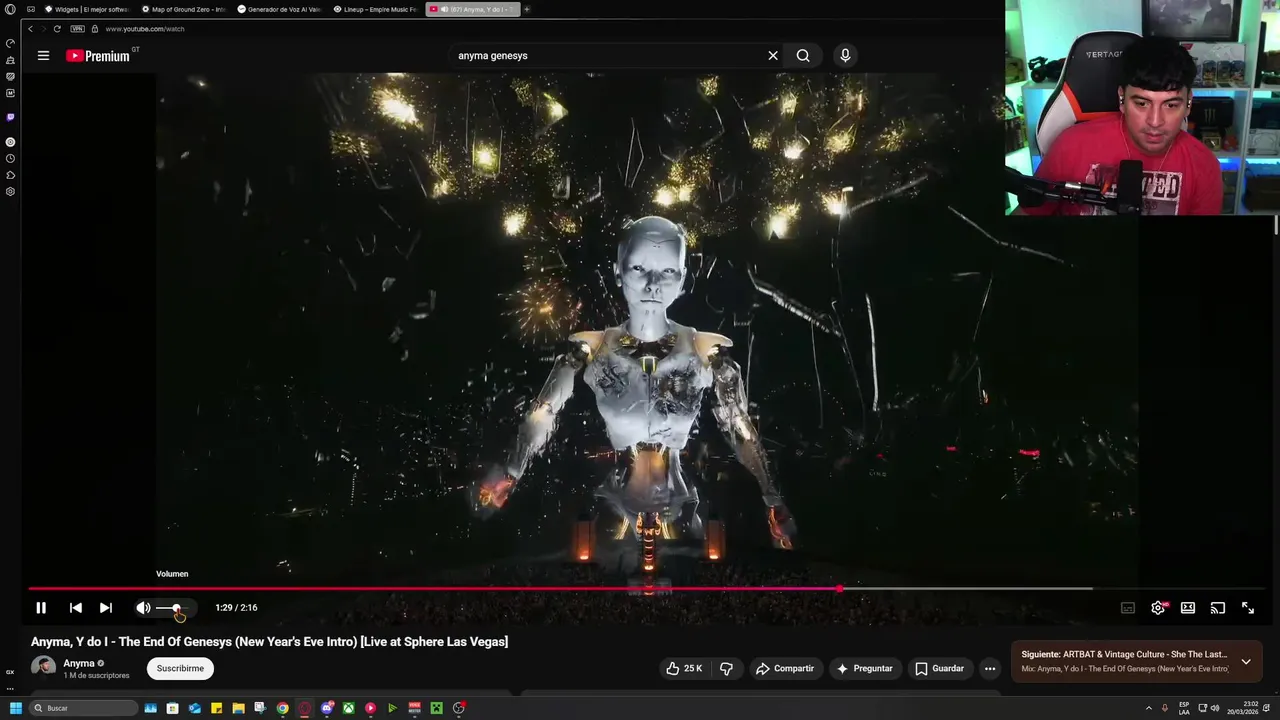Image resolution: width=1280 pixels, height=720 pixels.
Task: Switch to Generador de Voz AI tab
Action: [279, 9]
